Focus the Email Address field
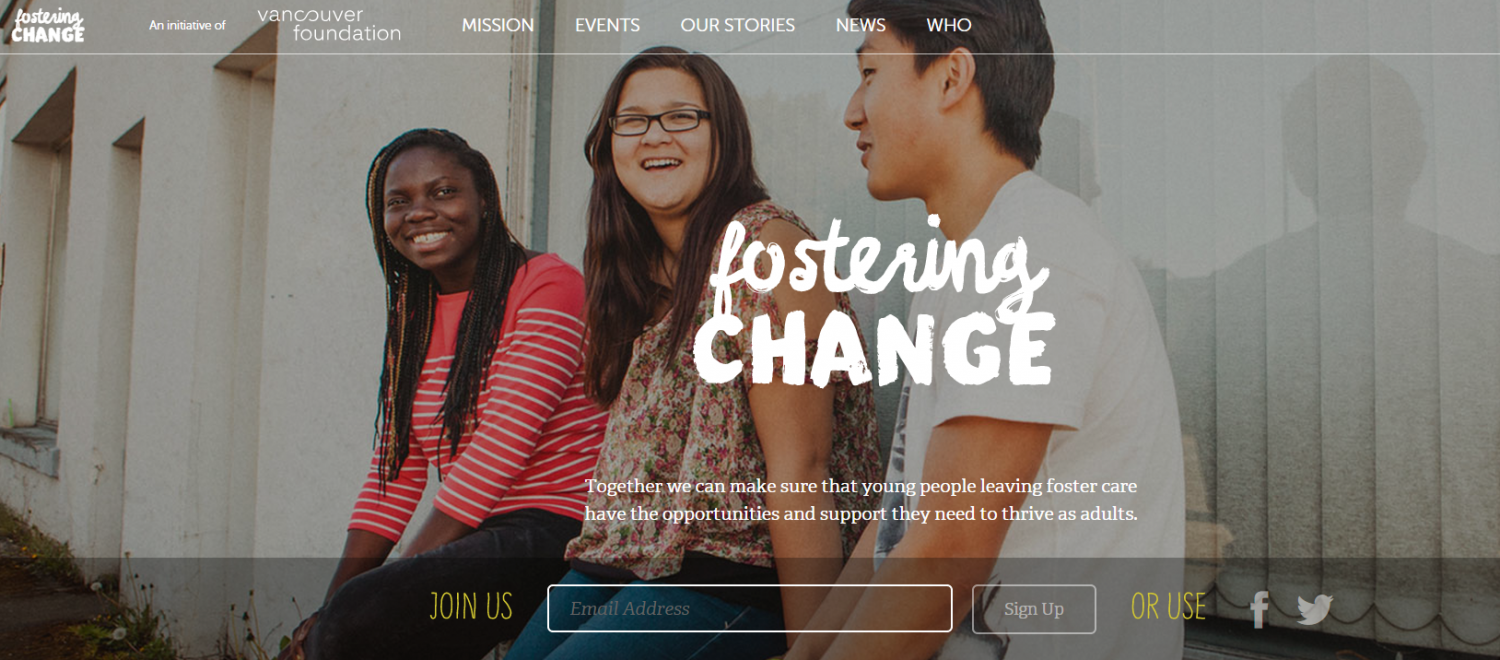This screenshot has width=1500, height=660. [750, 608]
